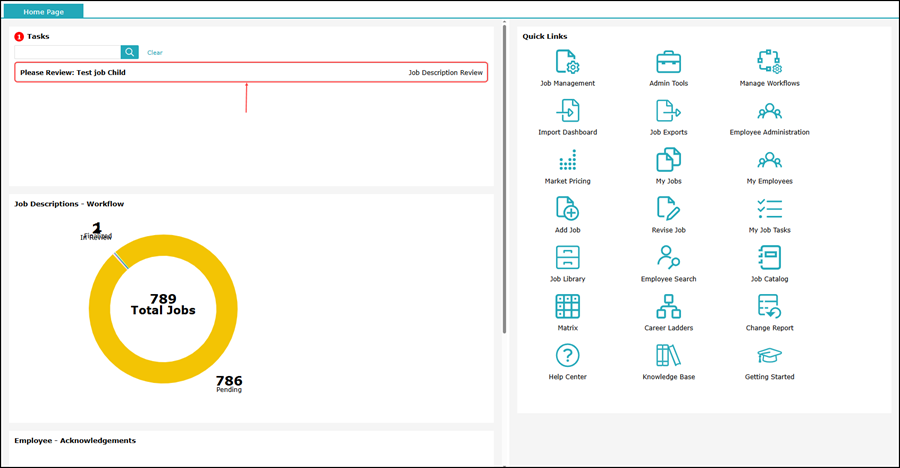Open the My Employees icon
900x468 pixels.
pyautogui.click(x=769, y=160)
